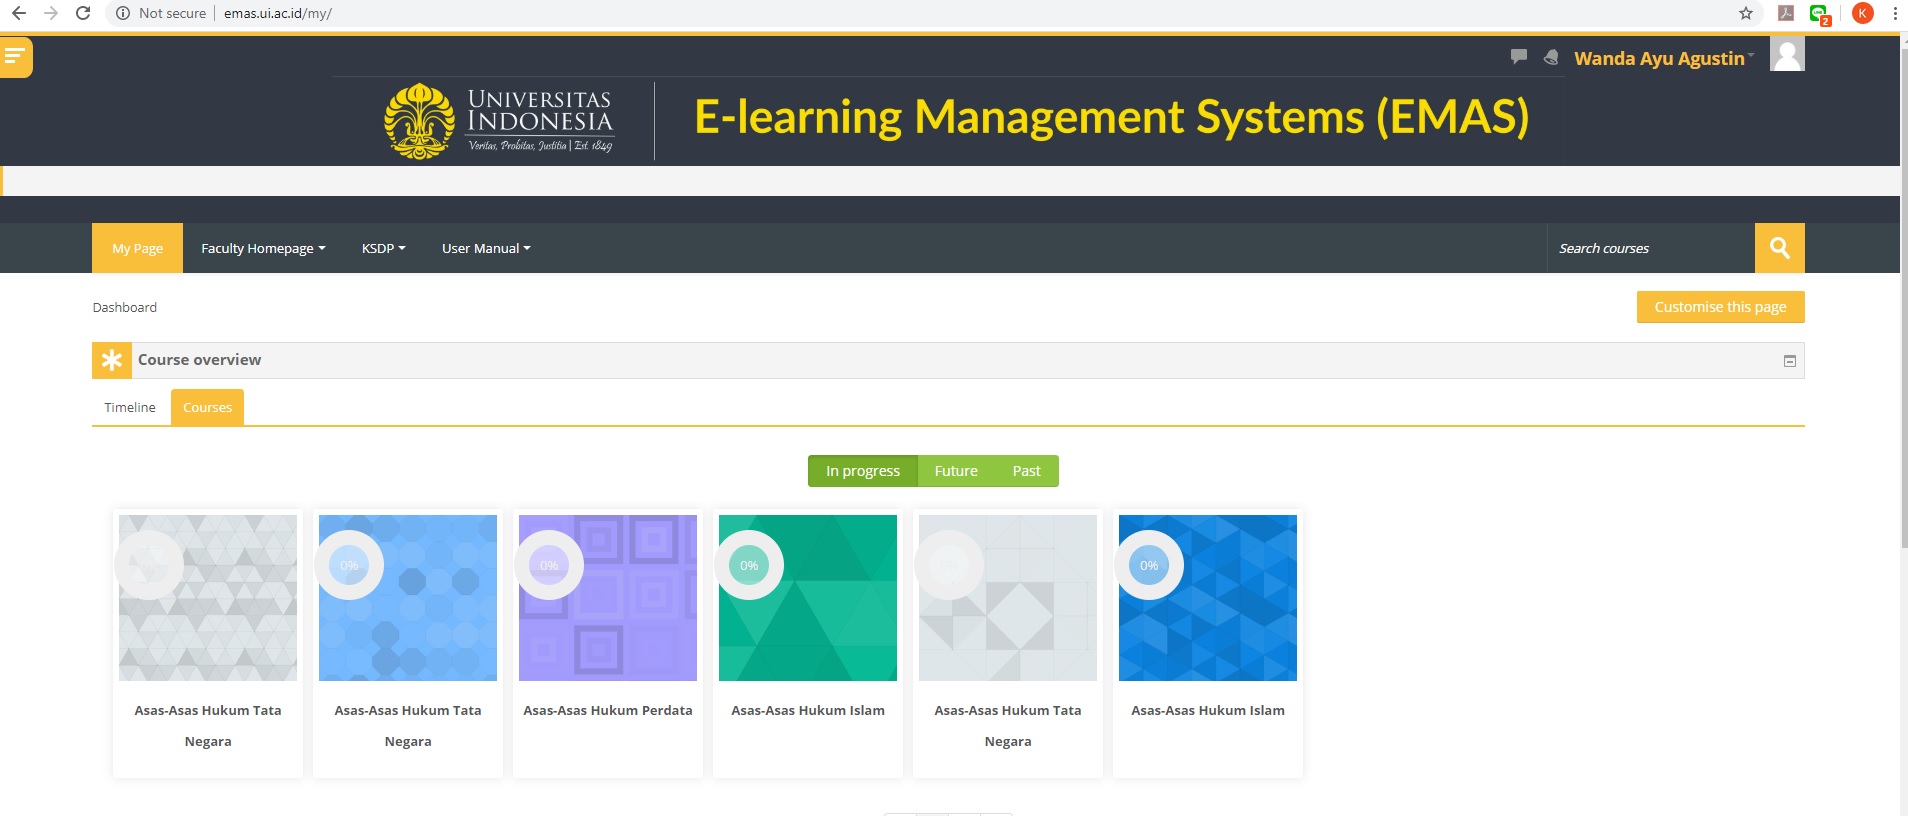Click Asas-Asas Hukum Perdata course title
Screen dimensions: 1908x816
click(x=608, y=710)
